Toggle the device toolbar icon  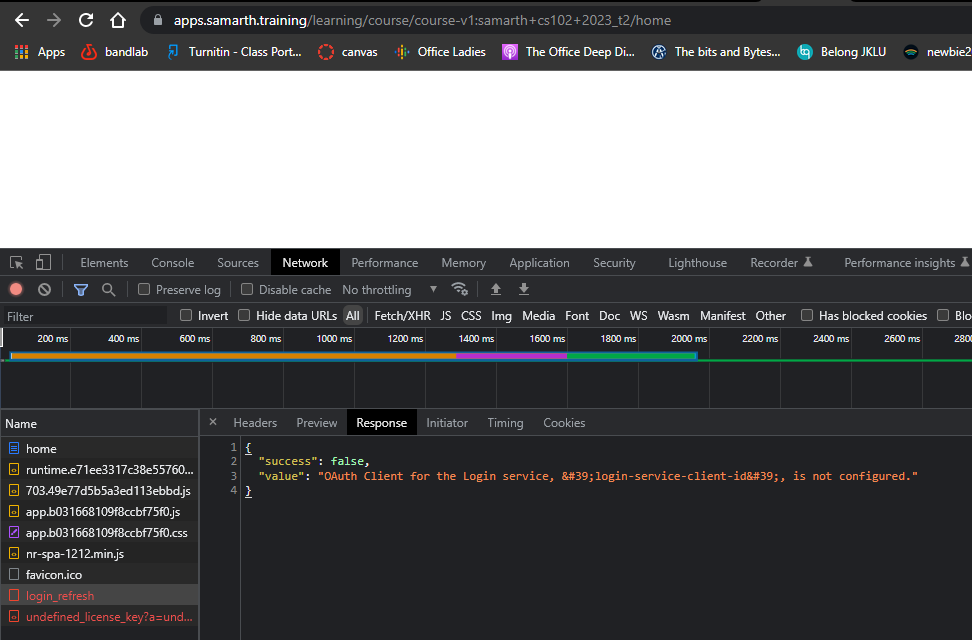click(x=43, y=263)
